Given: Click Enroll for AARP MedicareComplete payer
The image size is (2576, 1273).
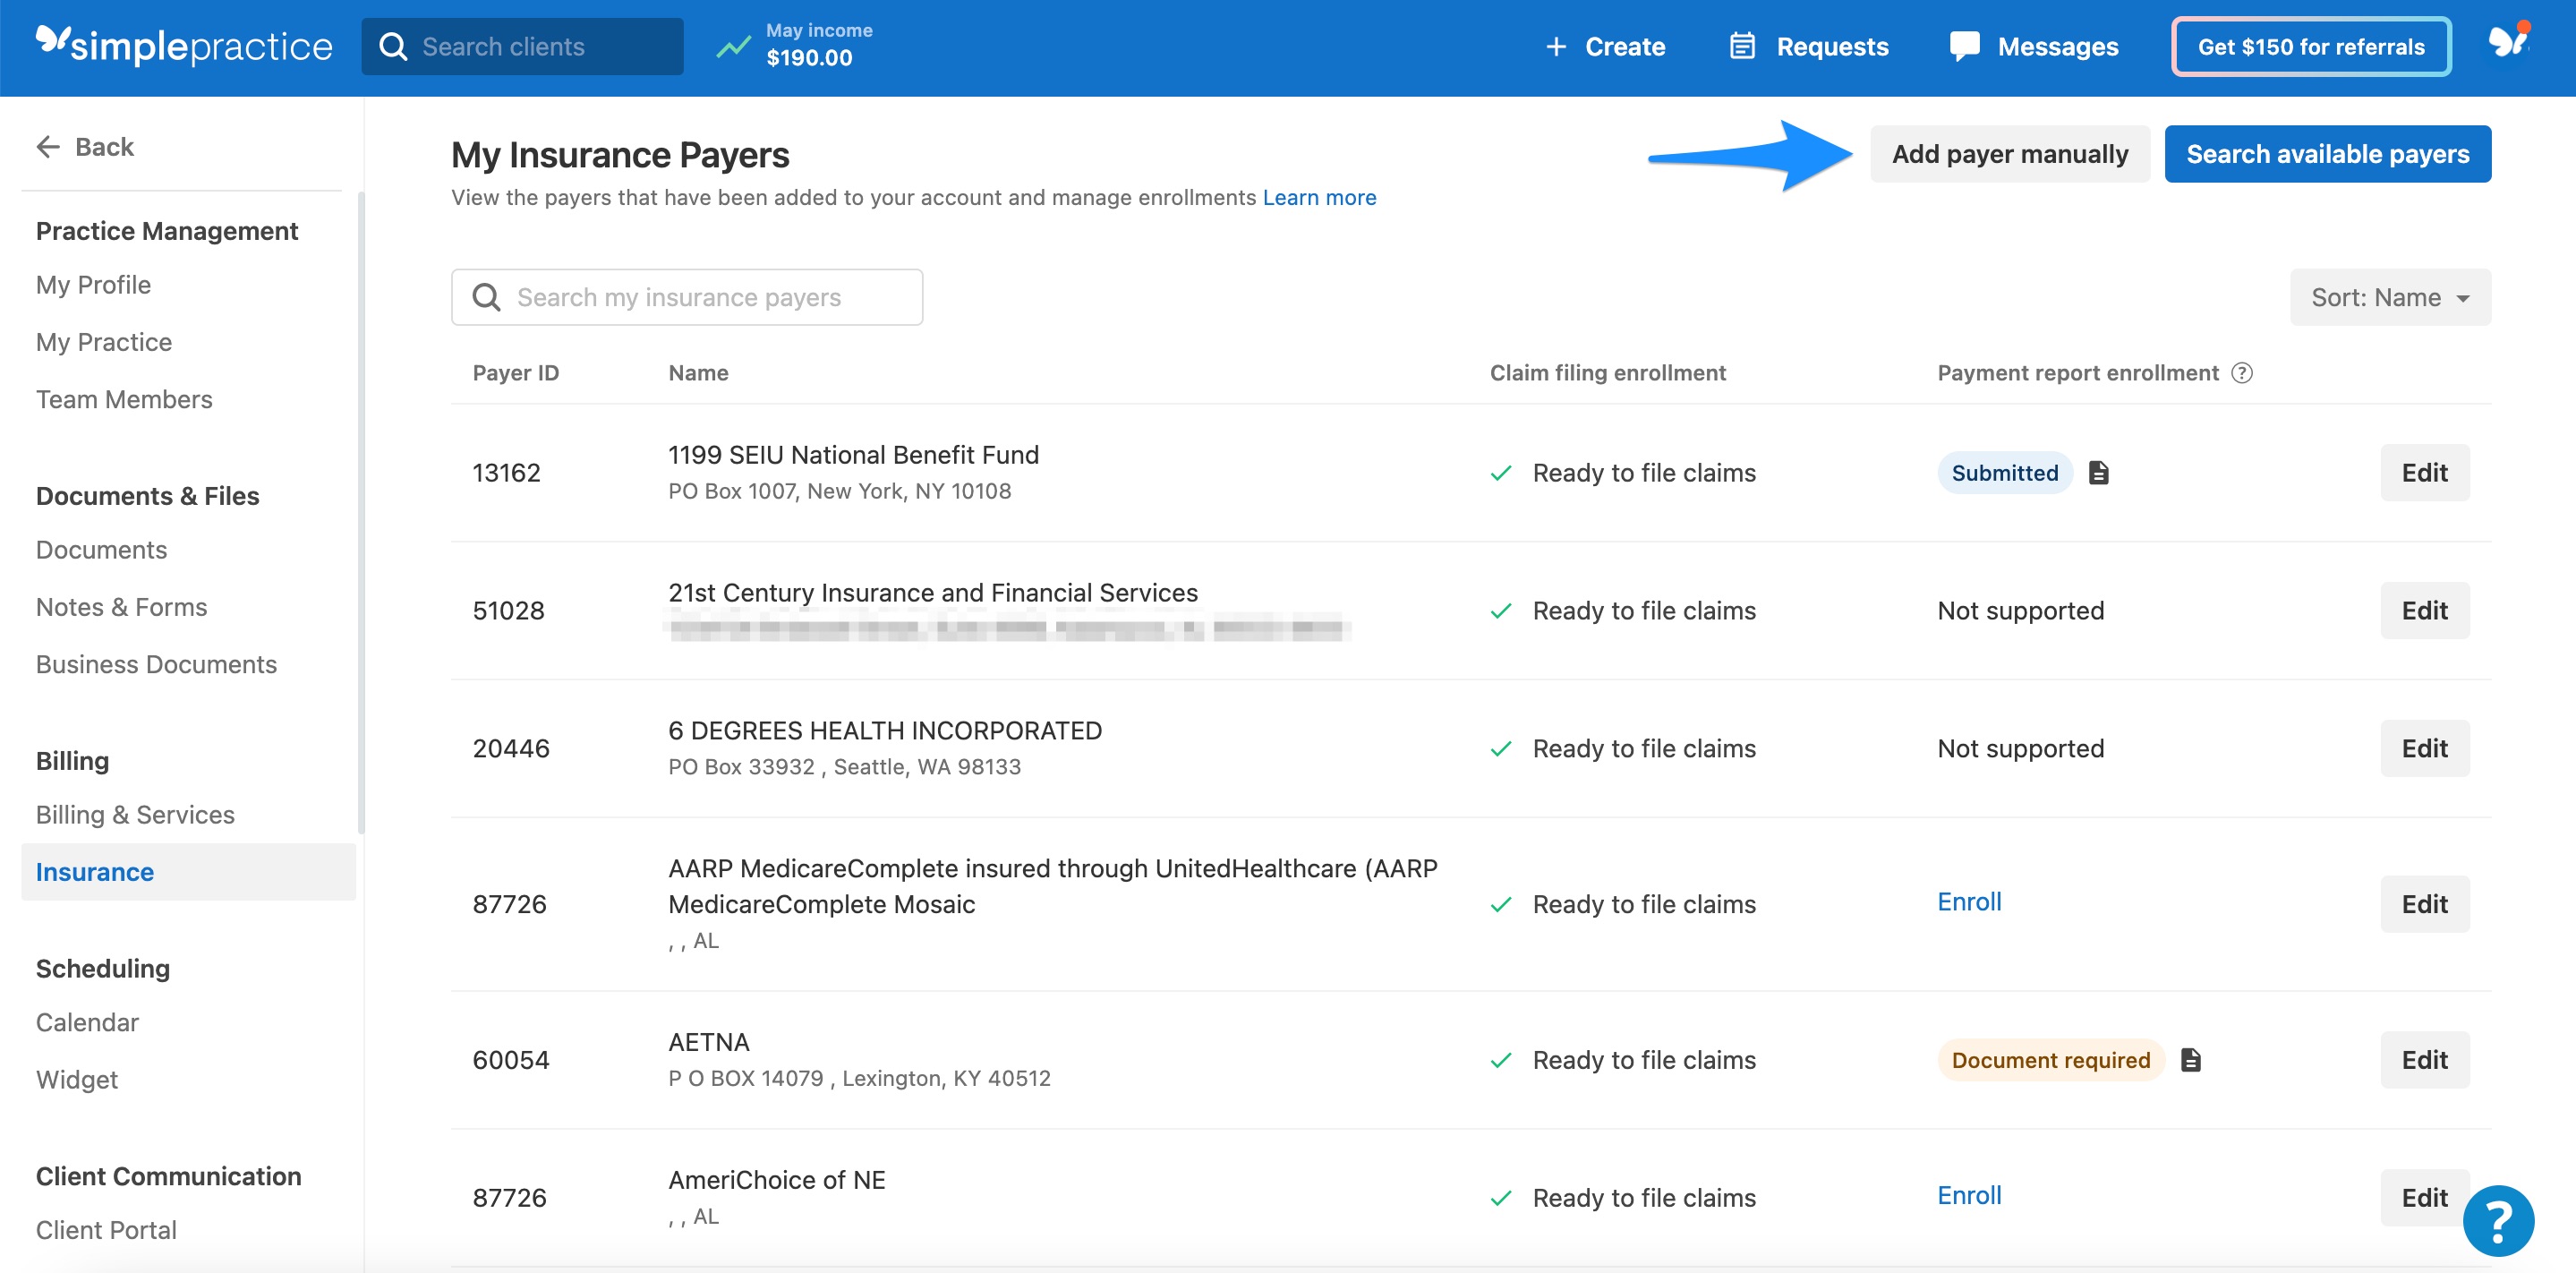Looking at the screenshot, I should [1969, 902].
